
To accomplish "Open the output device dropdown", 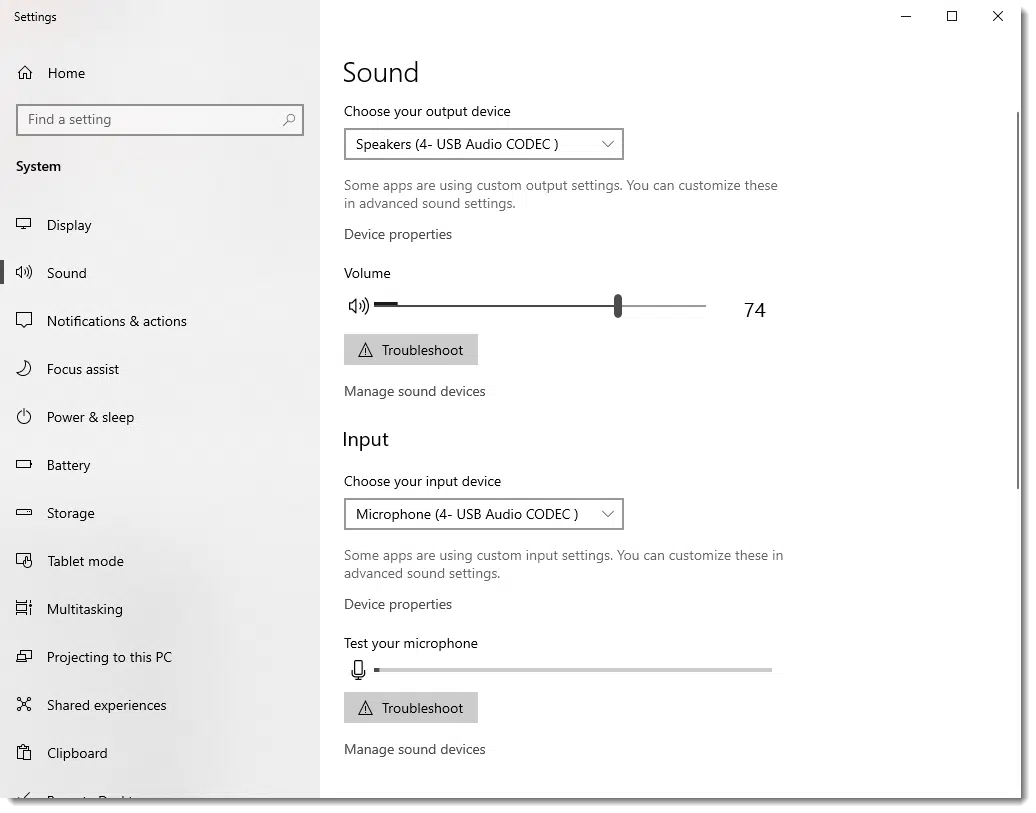I will 484,144.
